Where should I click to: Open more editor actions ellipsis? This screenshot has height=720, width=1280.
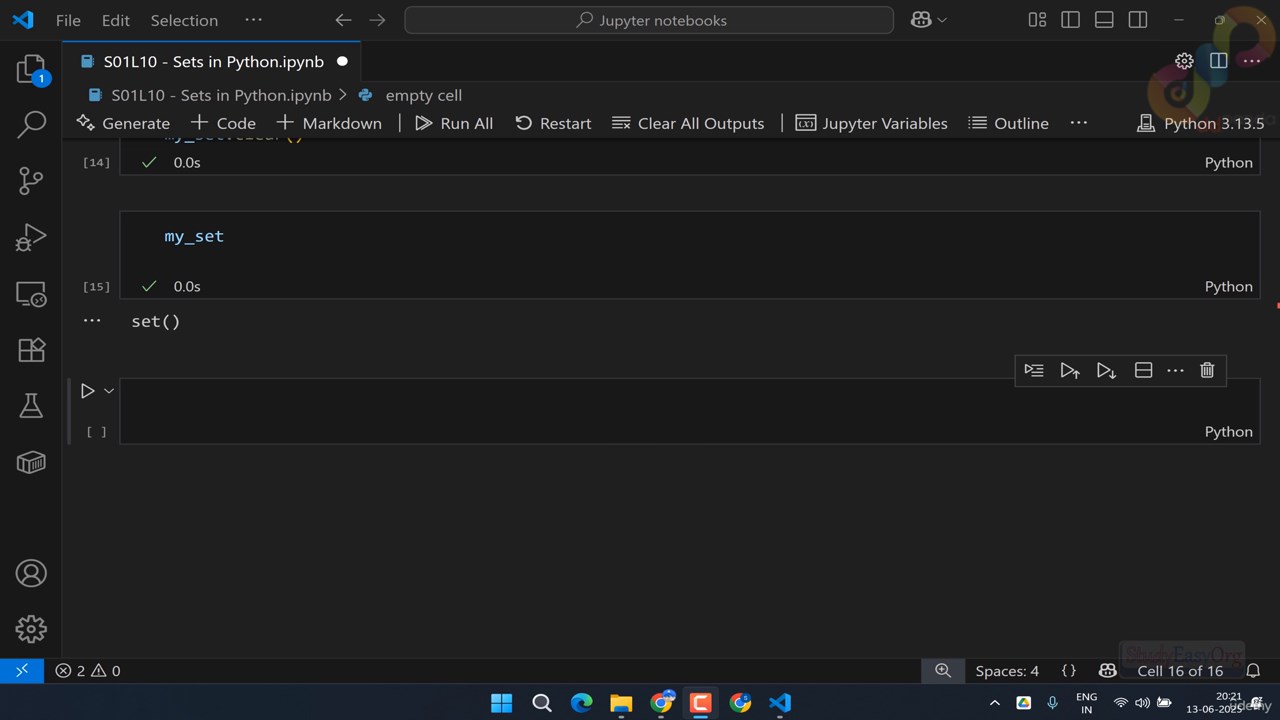(1251, 61)
